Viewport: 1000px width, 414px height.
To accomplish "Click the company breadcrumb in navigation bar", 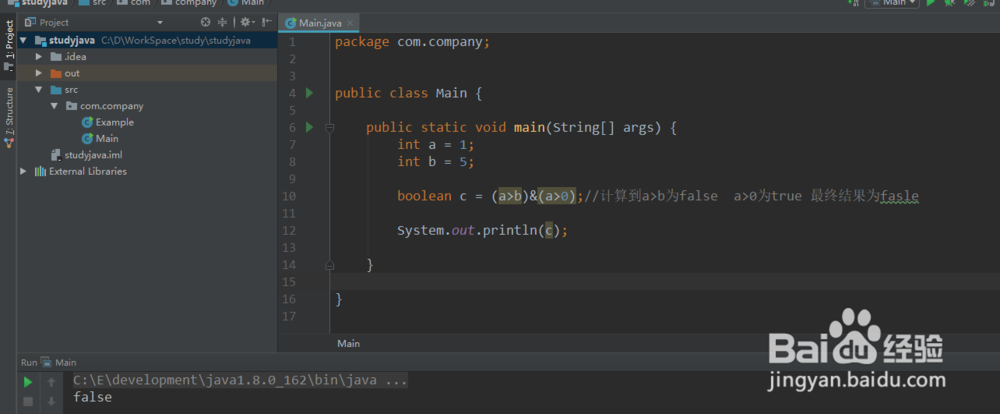I will point(189,3).
